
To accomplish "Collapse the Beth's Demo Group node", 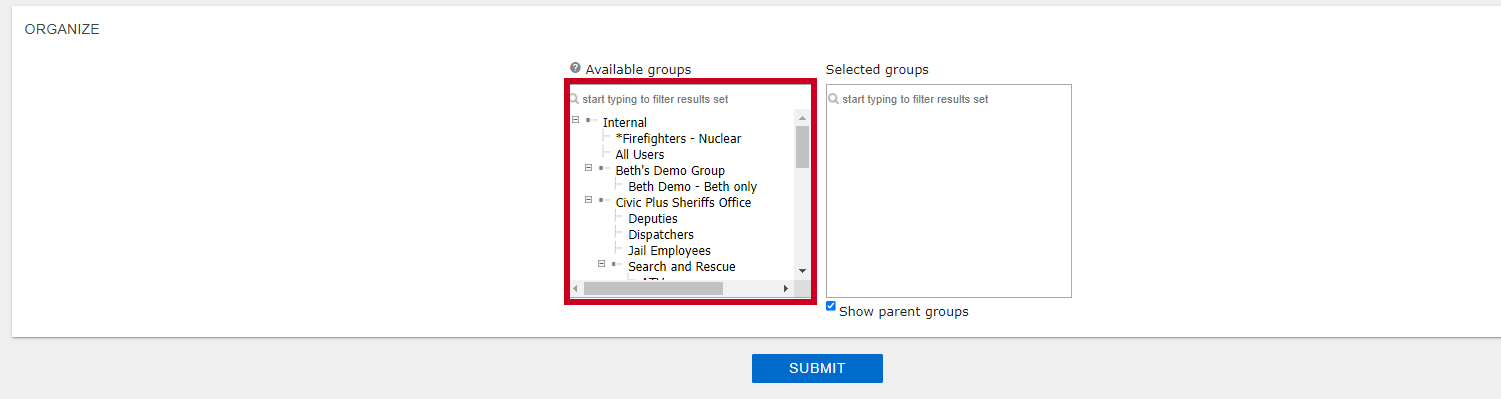I will [588, 168].
